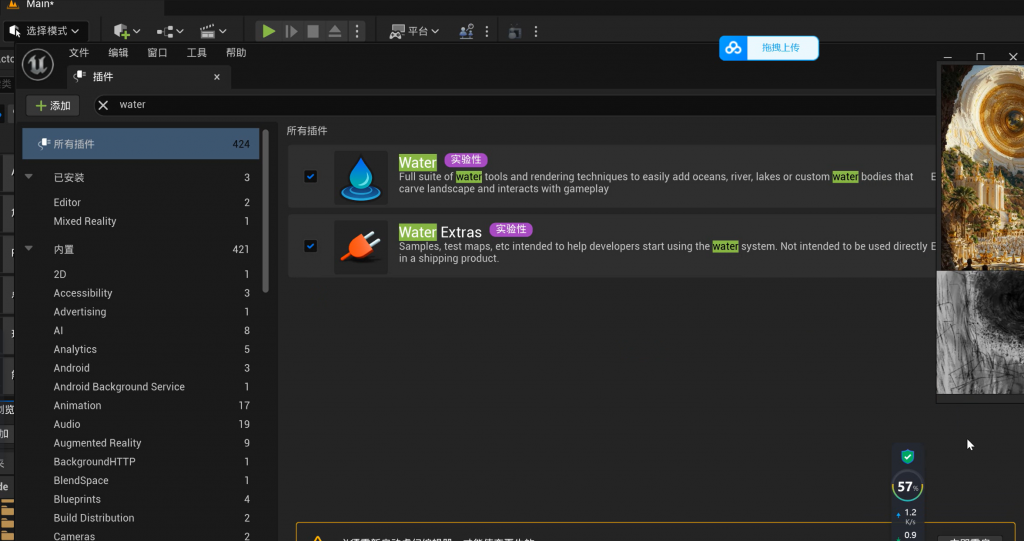This screenshot has height=541, width=1024.
Task: Select the Advertising category
Action: click(140, 312)
